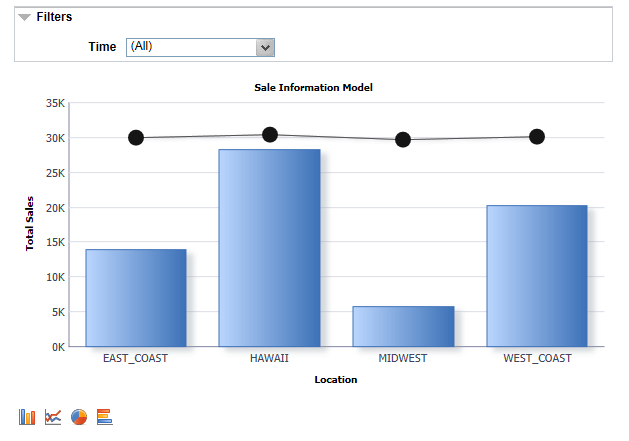Click the Total Sales axis title
This screenshot has height=441, width=629.
click(x=29, y=224)
